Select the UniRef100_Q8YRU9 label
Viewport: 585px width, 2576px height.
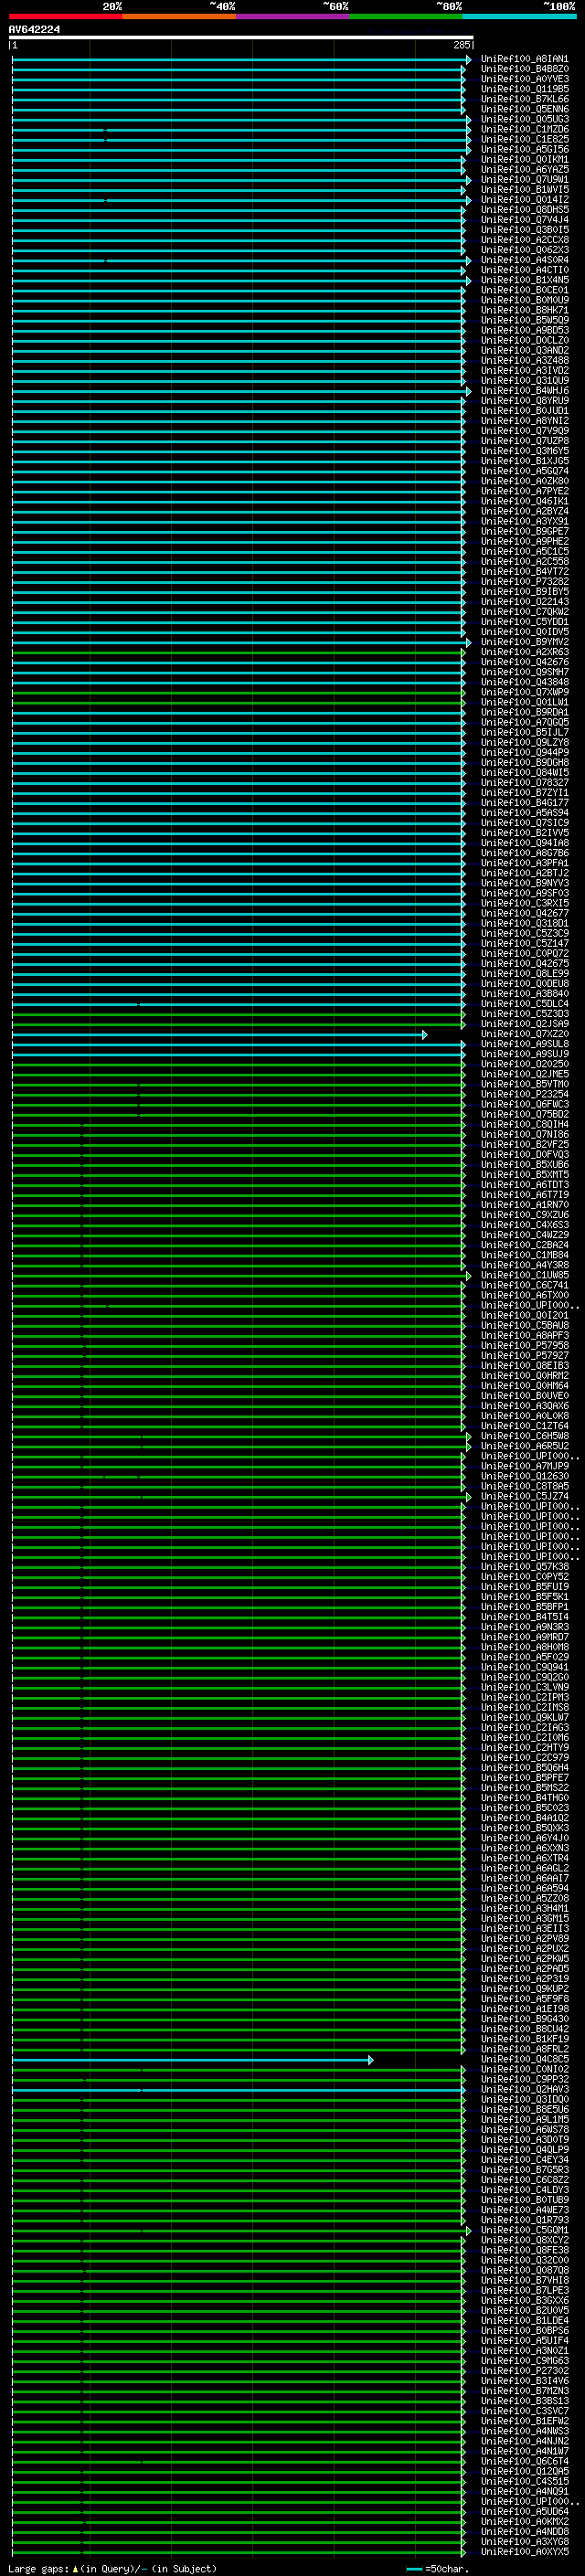tap(524, 401)
